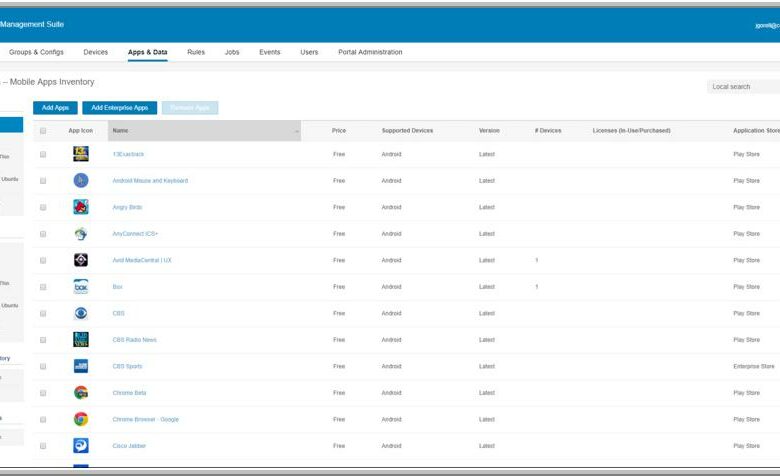Click the App Icon column header
Image resolution: width=780 pixels, height=476 pixels.
(81, 130)
